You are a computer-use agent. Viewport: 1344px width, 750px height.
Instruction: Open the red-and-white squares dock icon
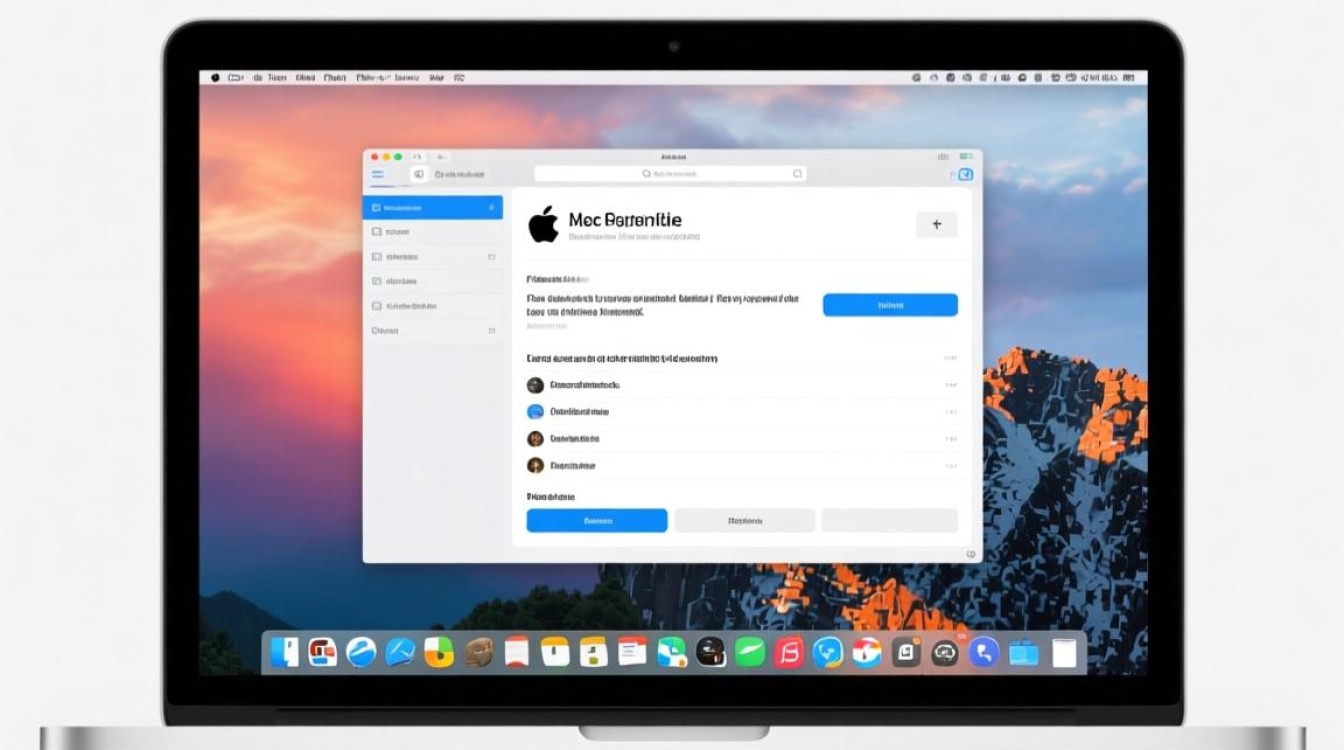point(322,652)
